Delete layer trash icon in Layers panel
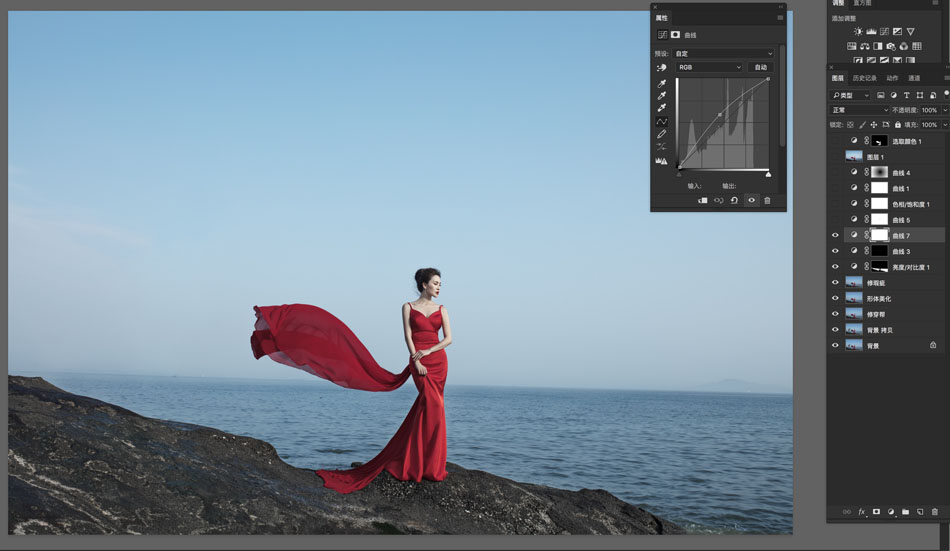 point(934,512)
